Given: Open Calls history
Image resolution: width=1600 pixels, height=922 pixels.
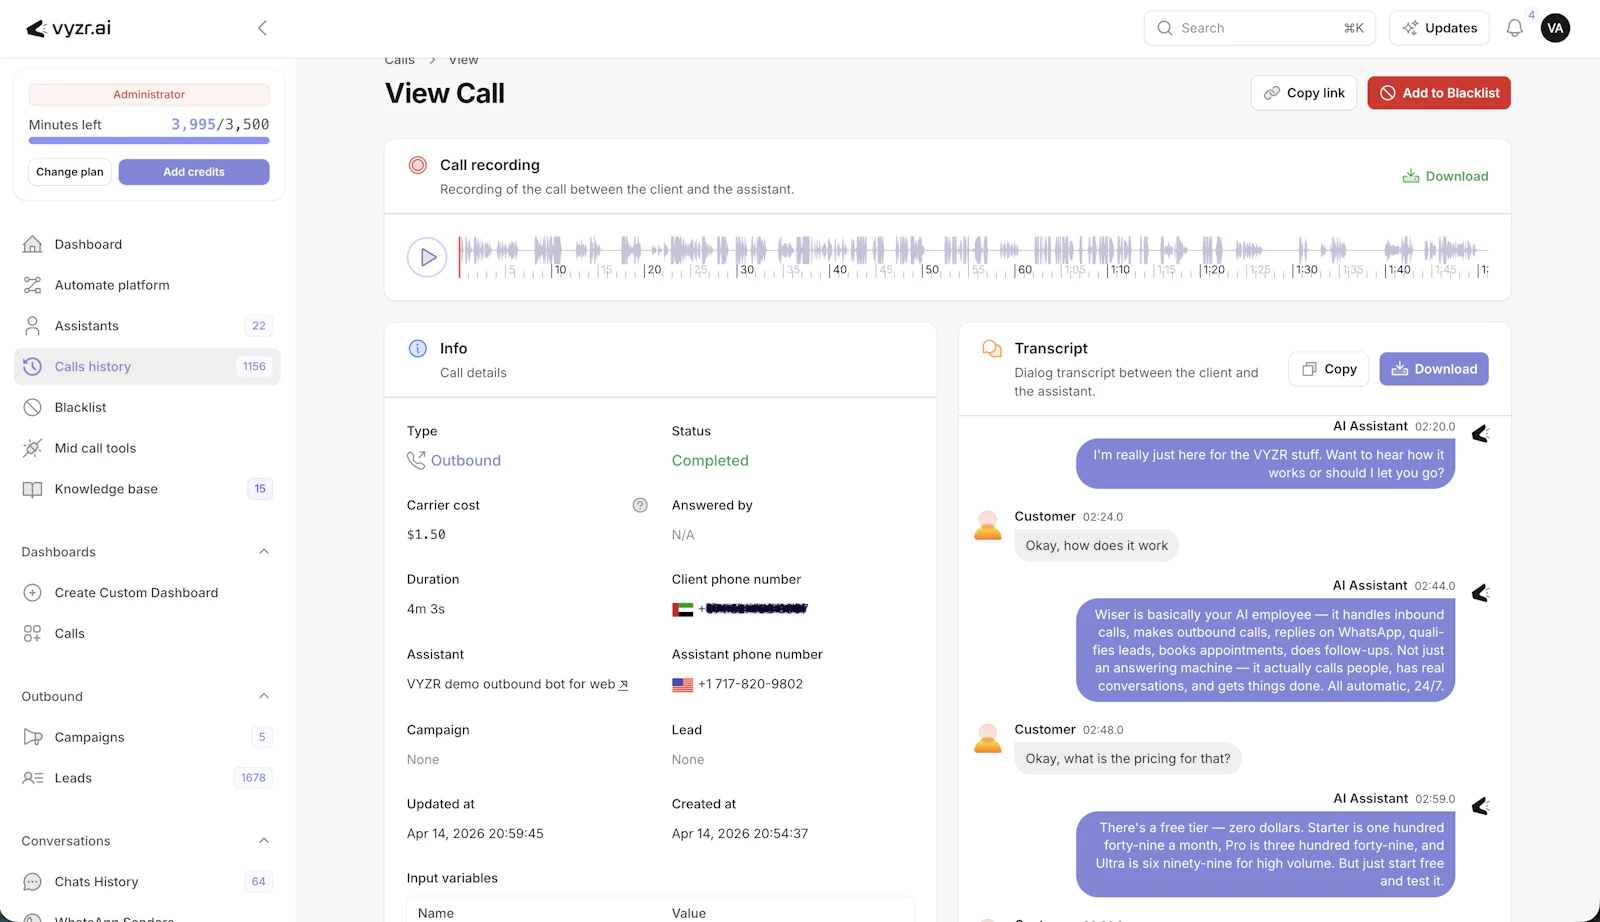Looking at the screenshot, I should [x=147, y=367].
